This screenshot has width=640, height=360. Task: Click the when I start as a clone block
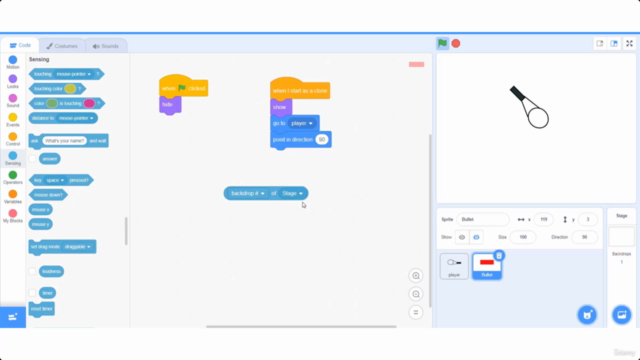(x=300, y=89)
